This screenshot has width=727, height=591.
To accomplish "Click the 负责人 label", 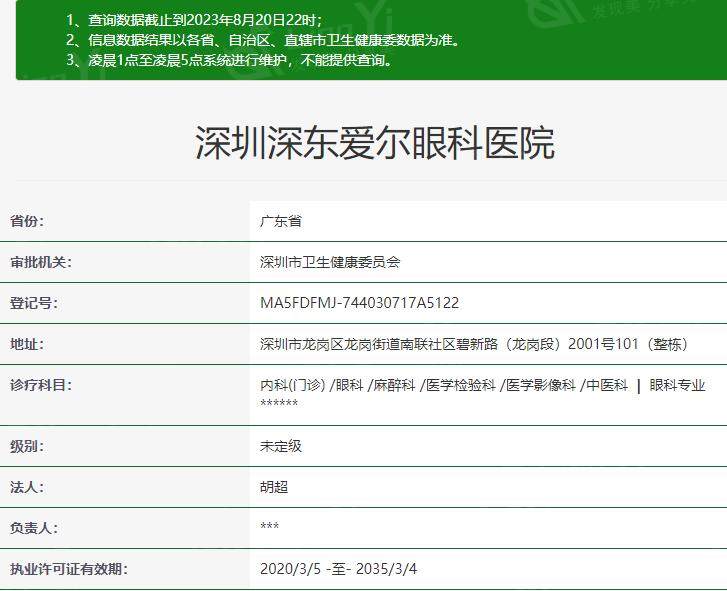I will click(34, 528).
